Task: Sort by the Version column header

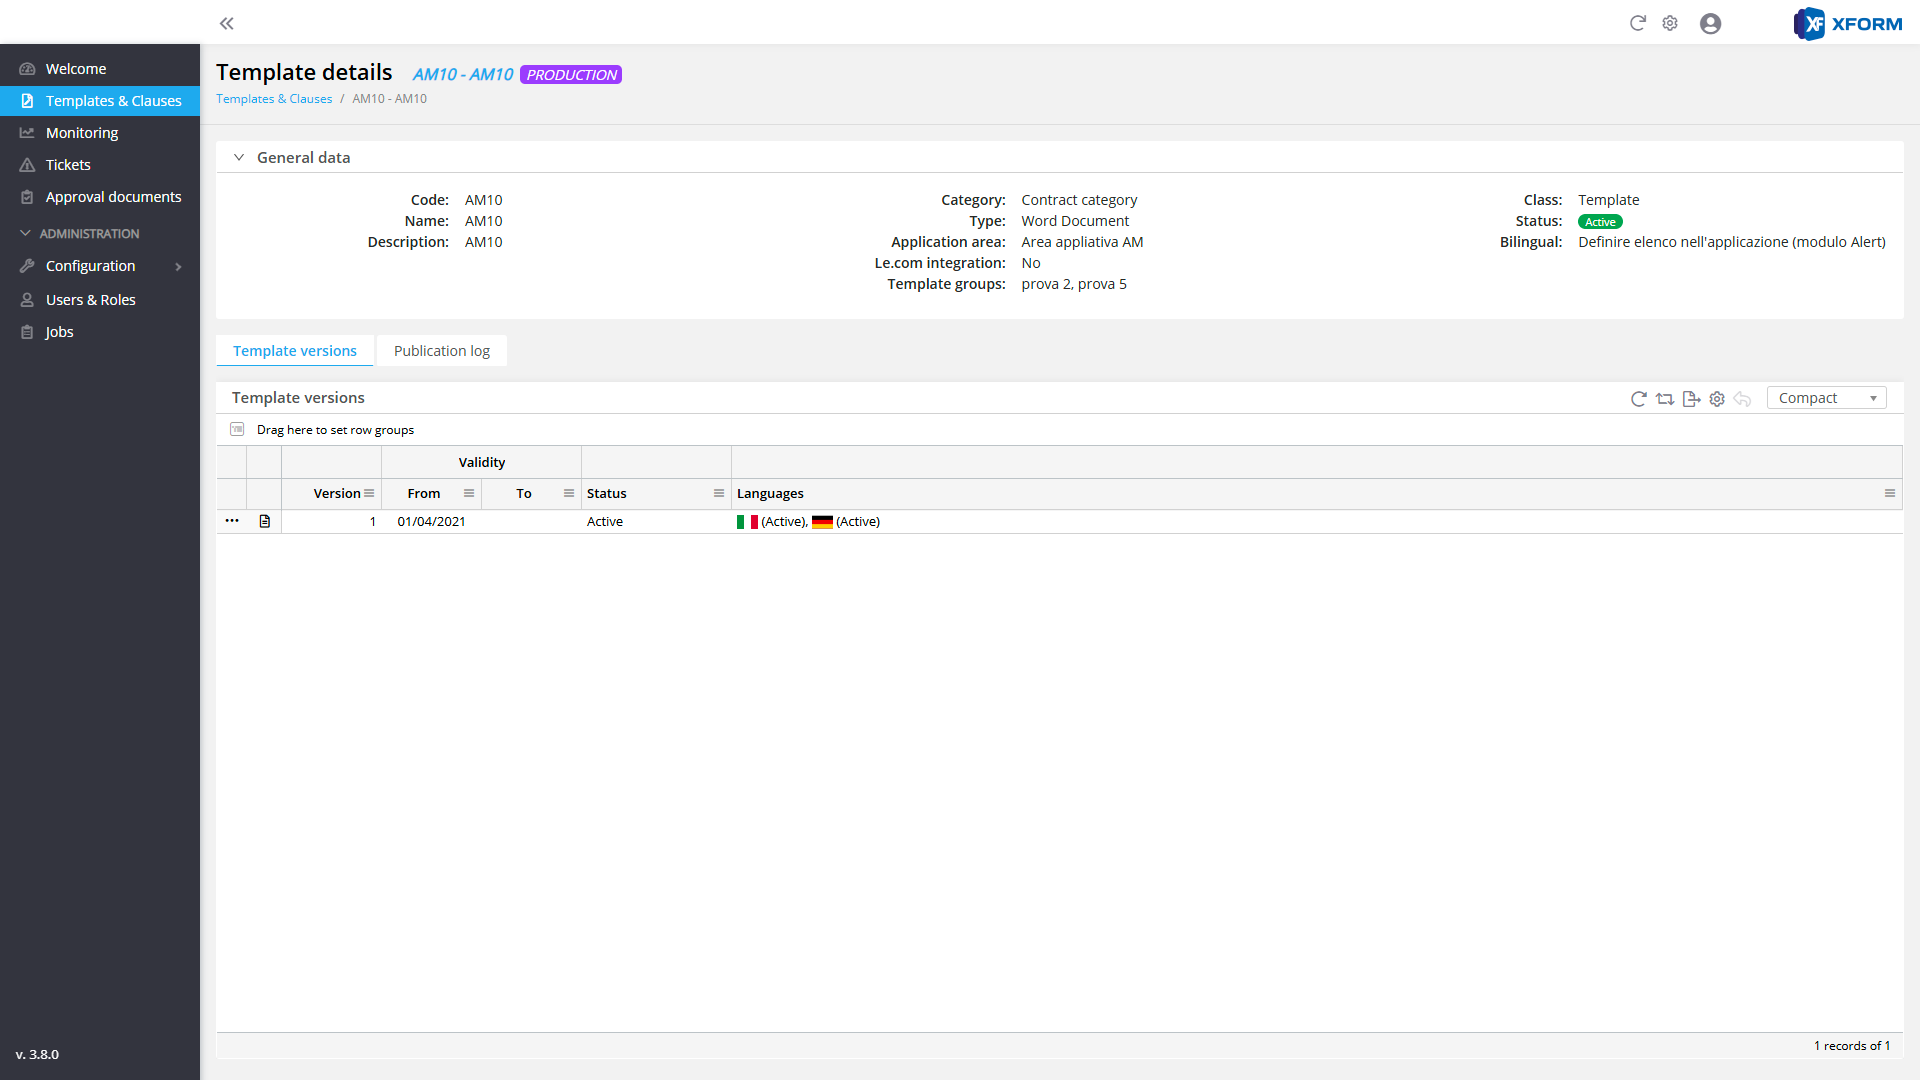Action: pyautogui.click(x=337, y=493)
